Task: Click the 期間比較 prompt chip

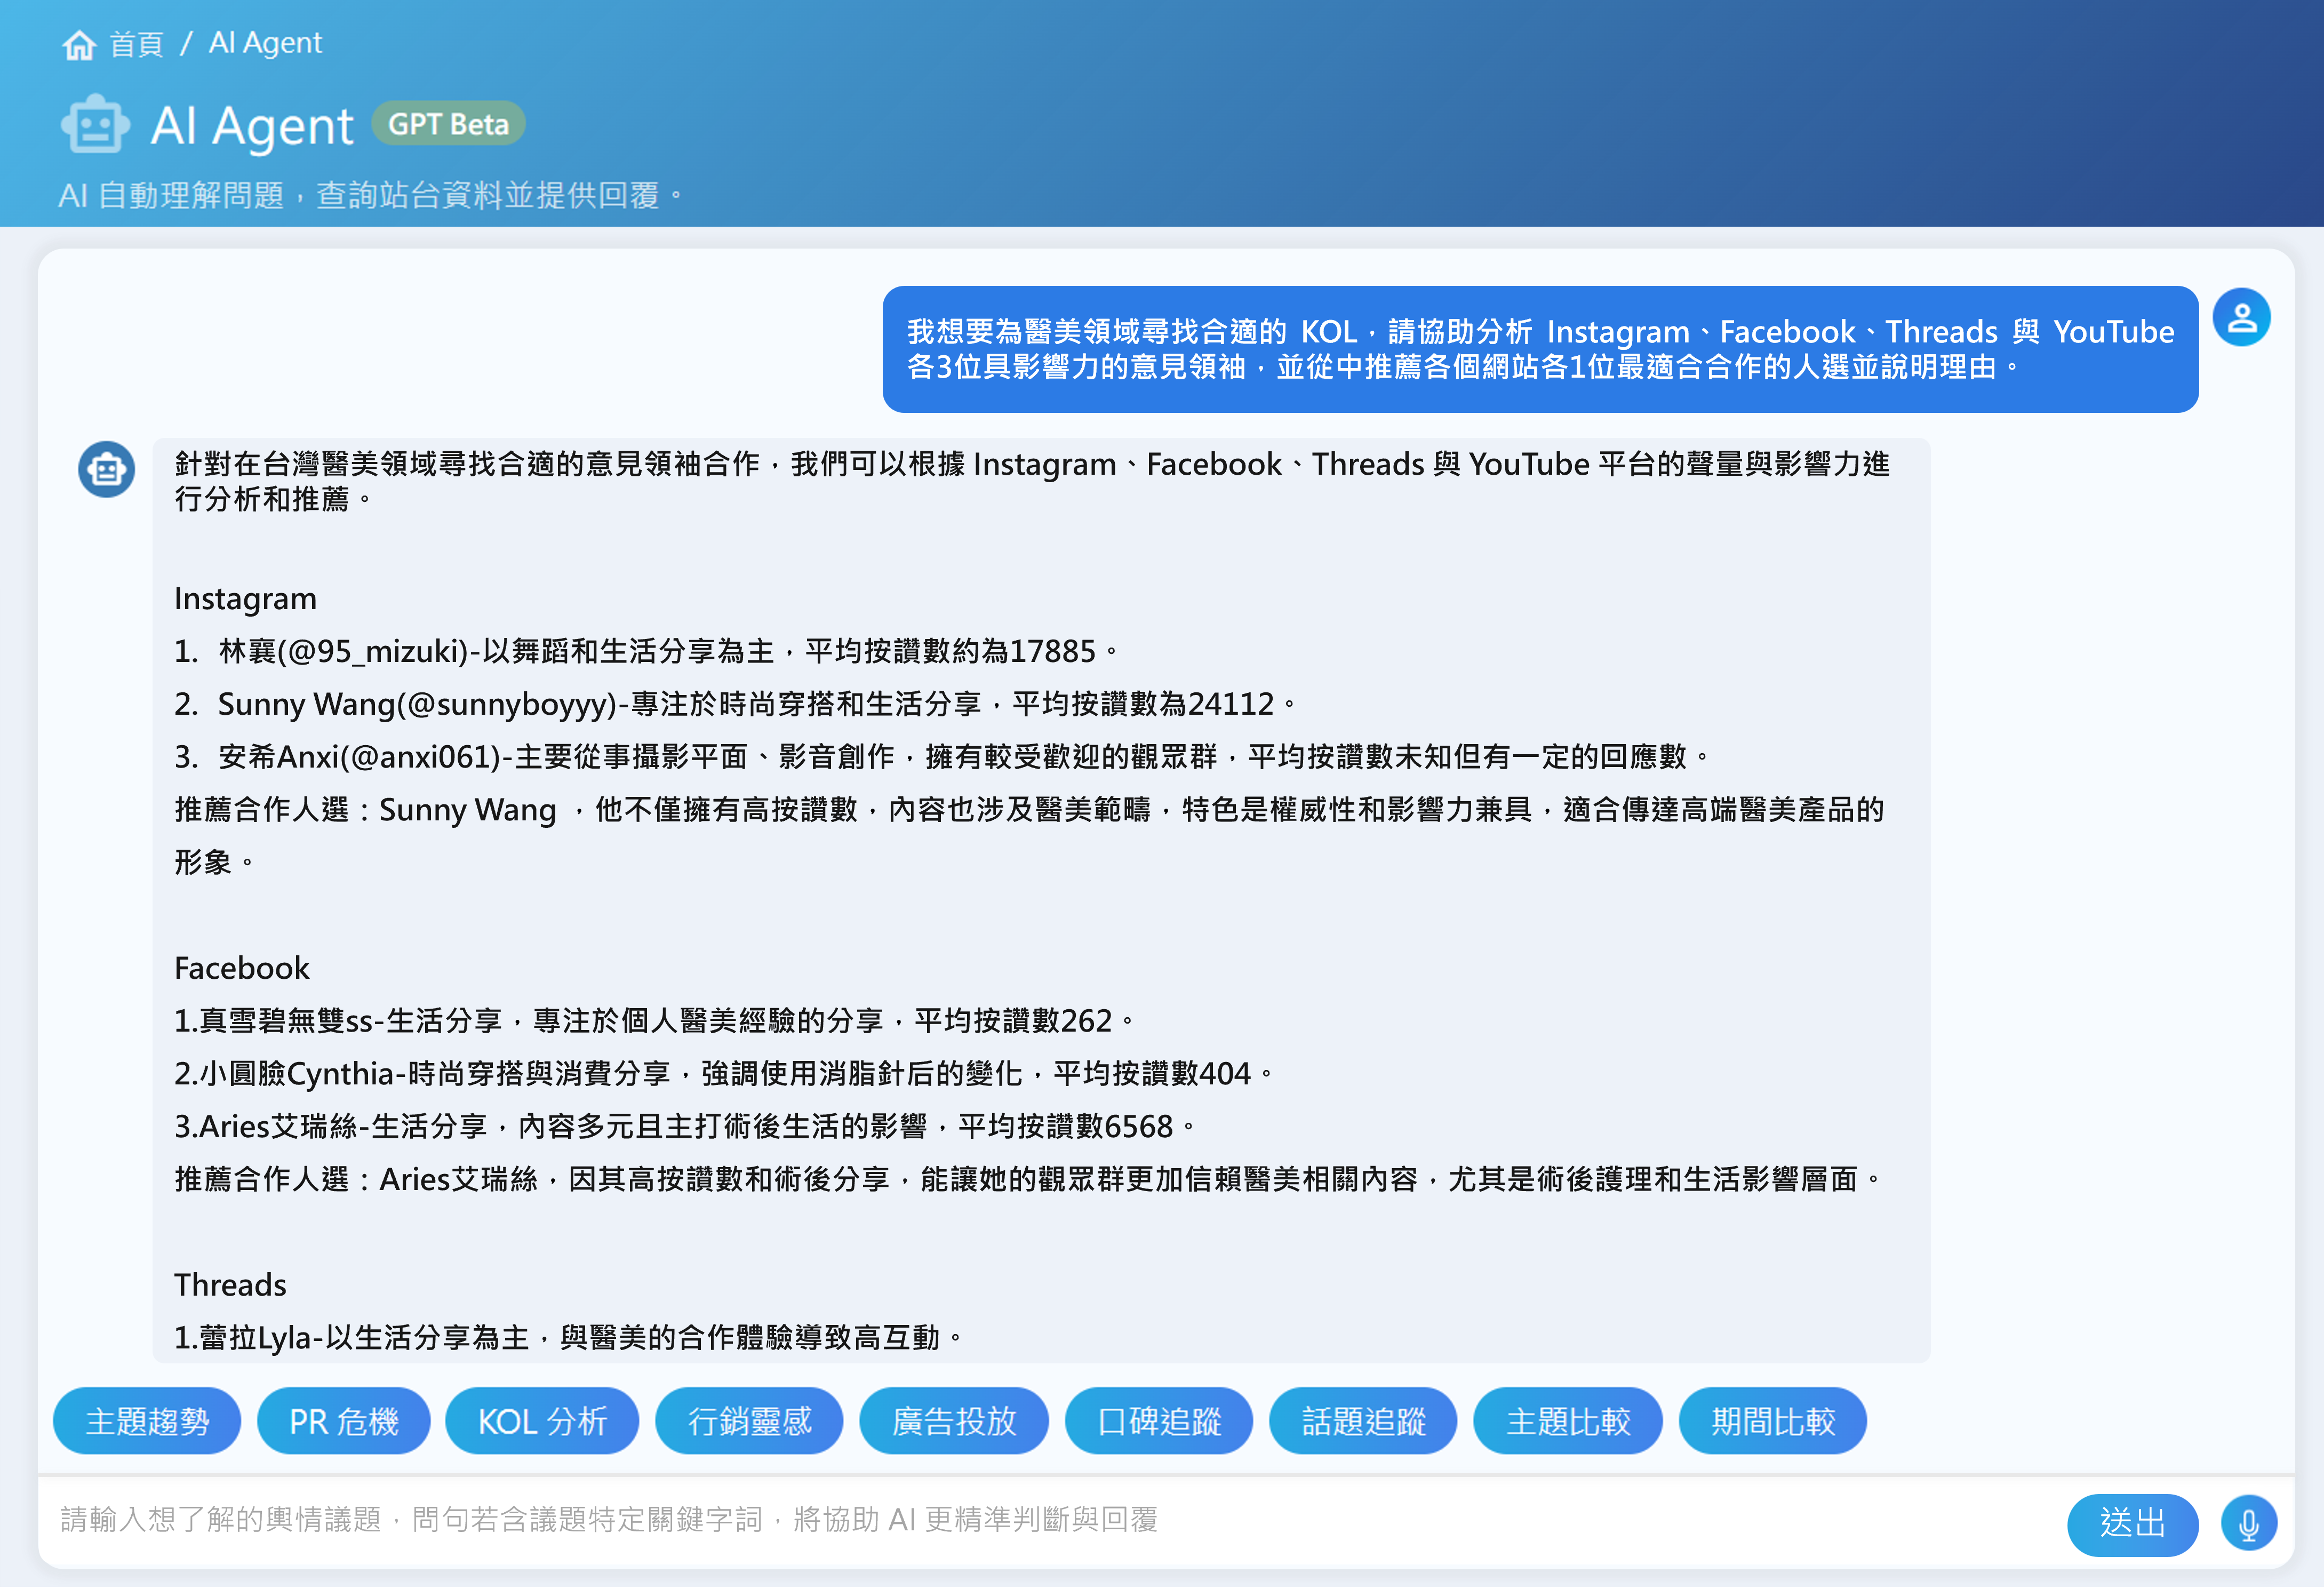Action: click(1772, 1420)
